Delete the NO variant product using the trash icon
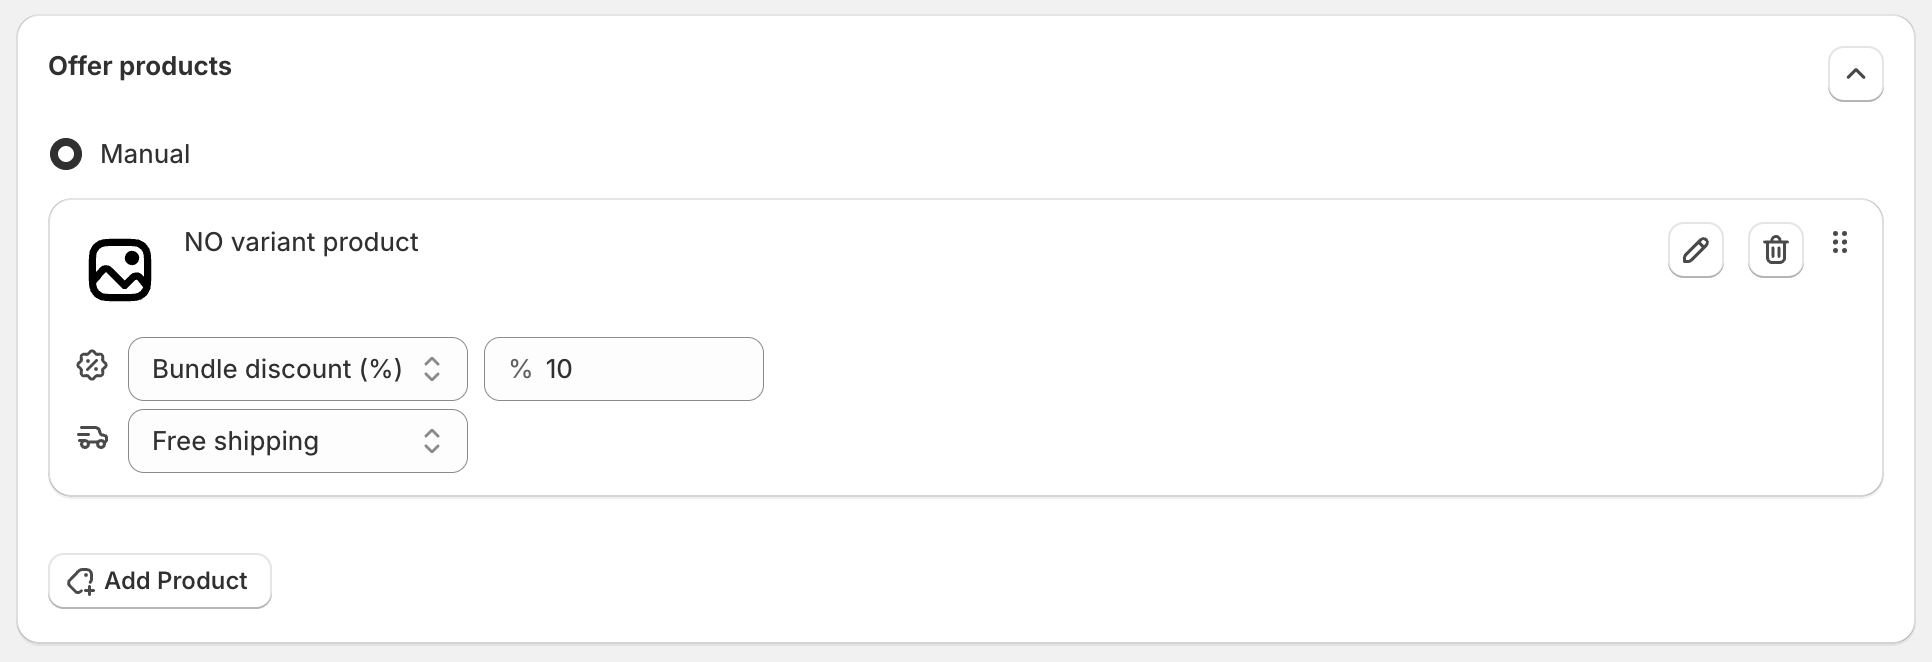This screenshot has height=662, width=1932. tap(1775, 250)
